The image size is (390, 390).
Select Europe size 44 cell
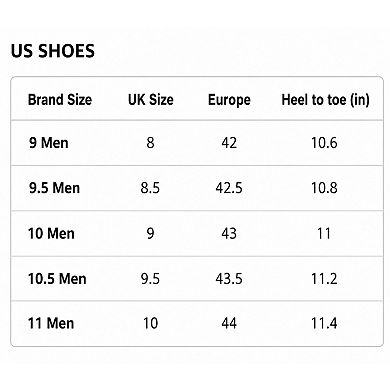click(229, 323)
